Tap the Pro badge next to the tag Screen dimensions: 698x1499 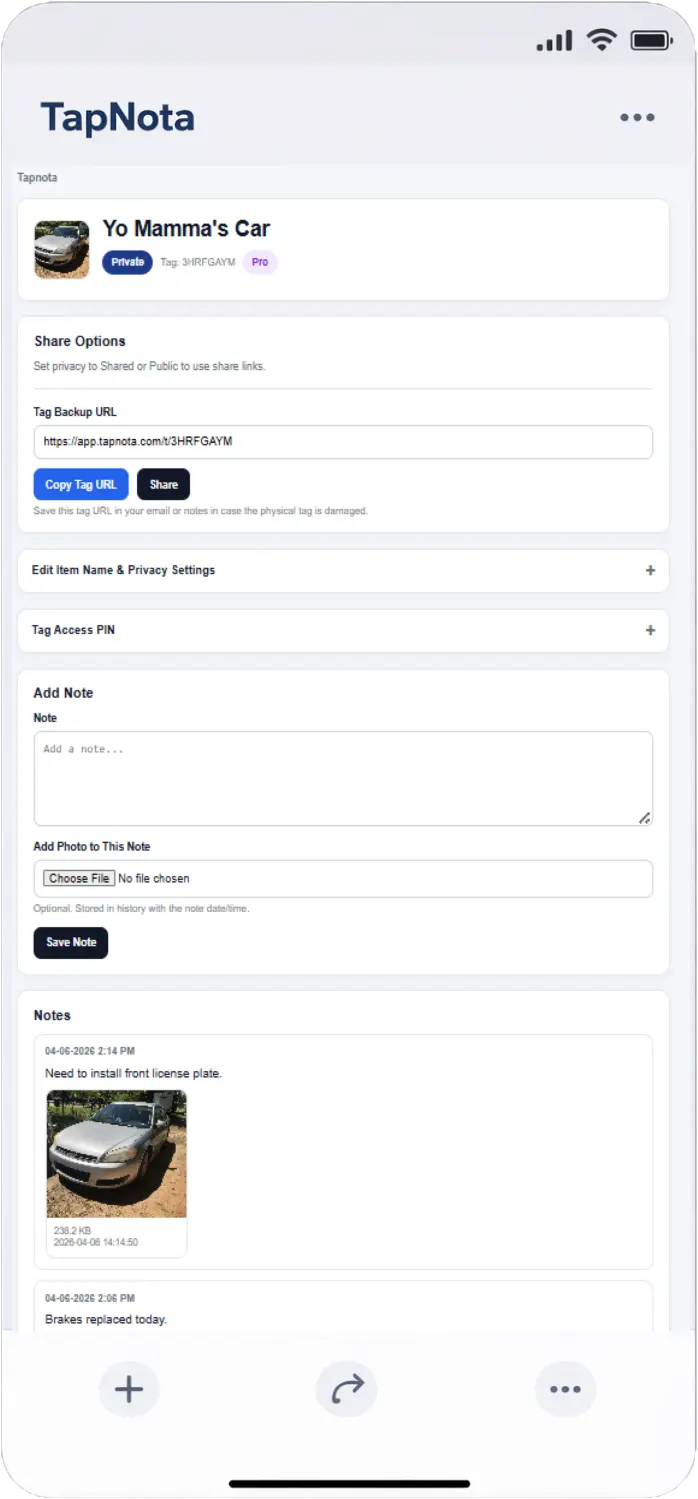[259, 262]
